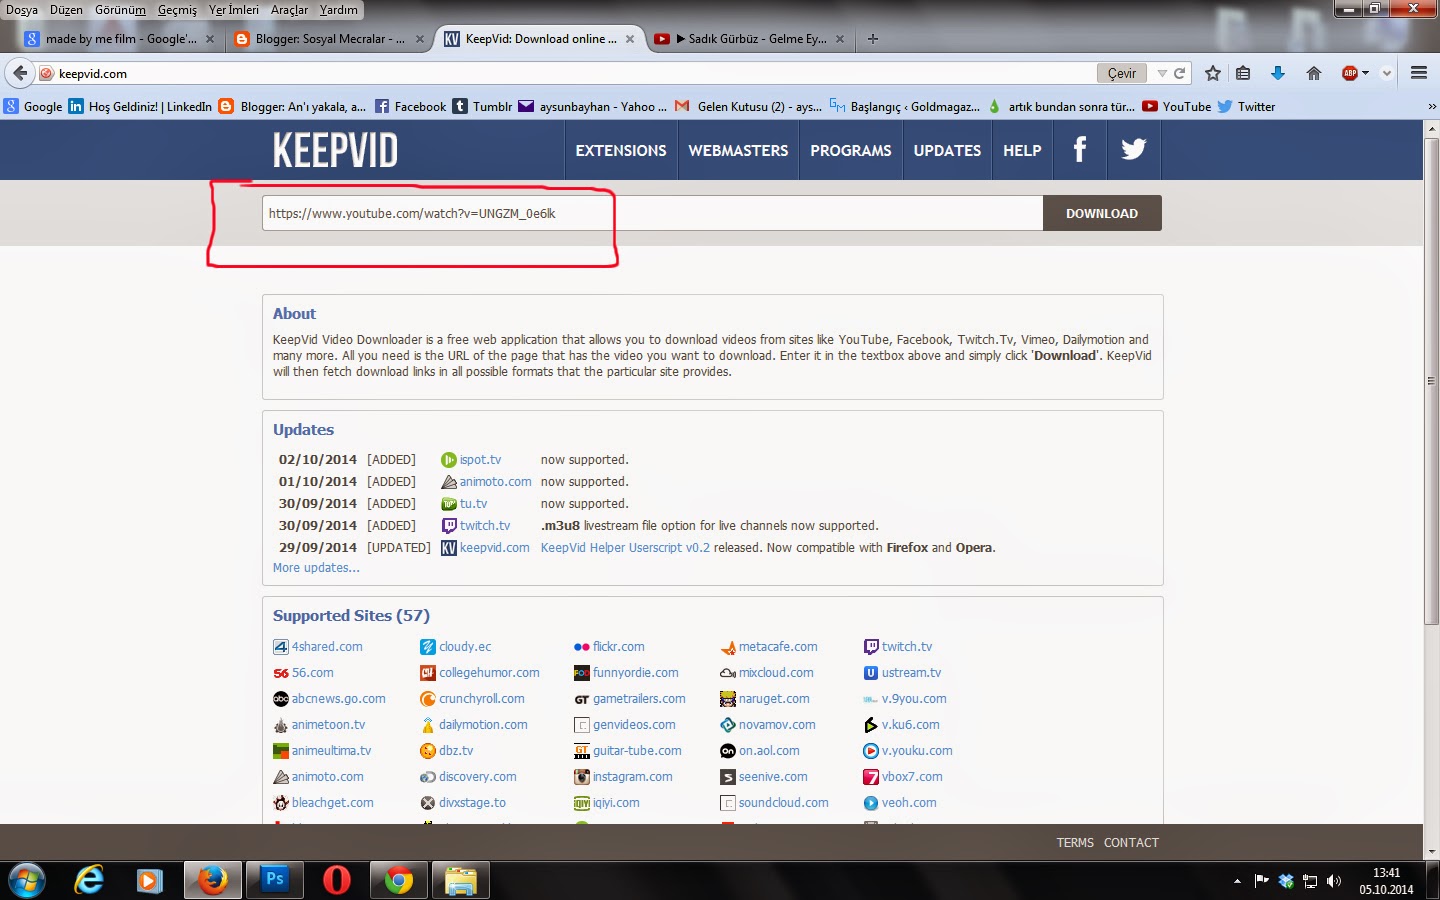
Task: Show more bookmarks with the chevron
Action: 1431,107
